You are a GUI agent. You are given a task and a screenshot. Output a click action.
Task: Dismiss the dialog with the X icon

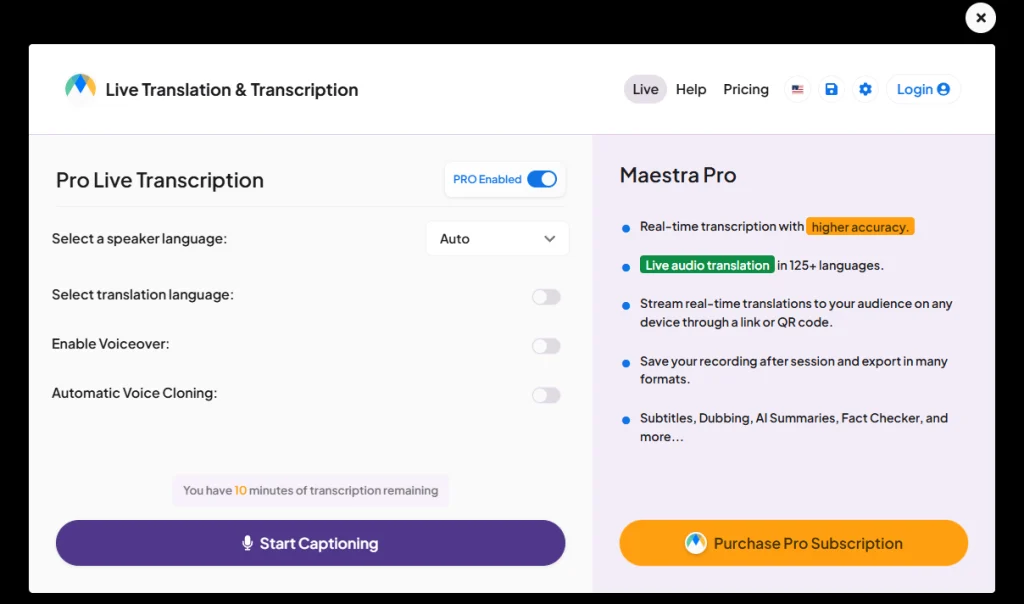[980, 17]
